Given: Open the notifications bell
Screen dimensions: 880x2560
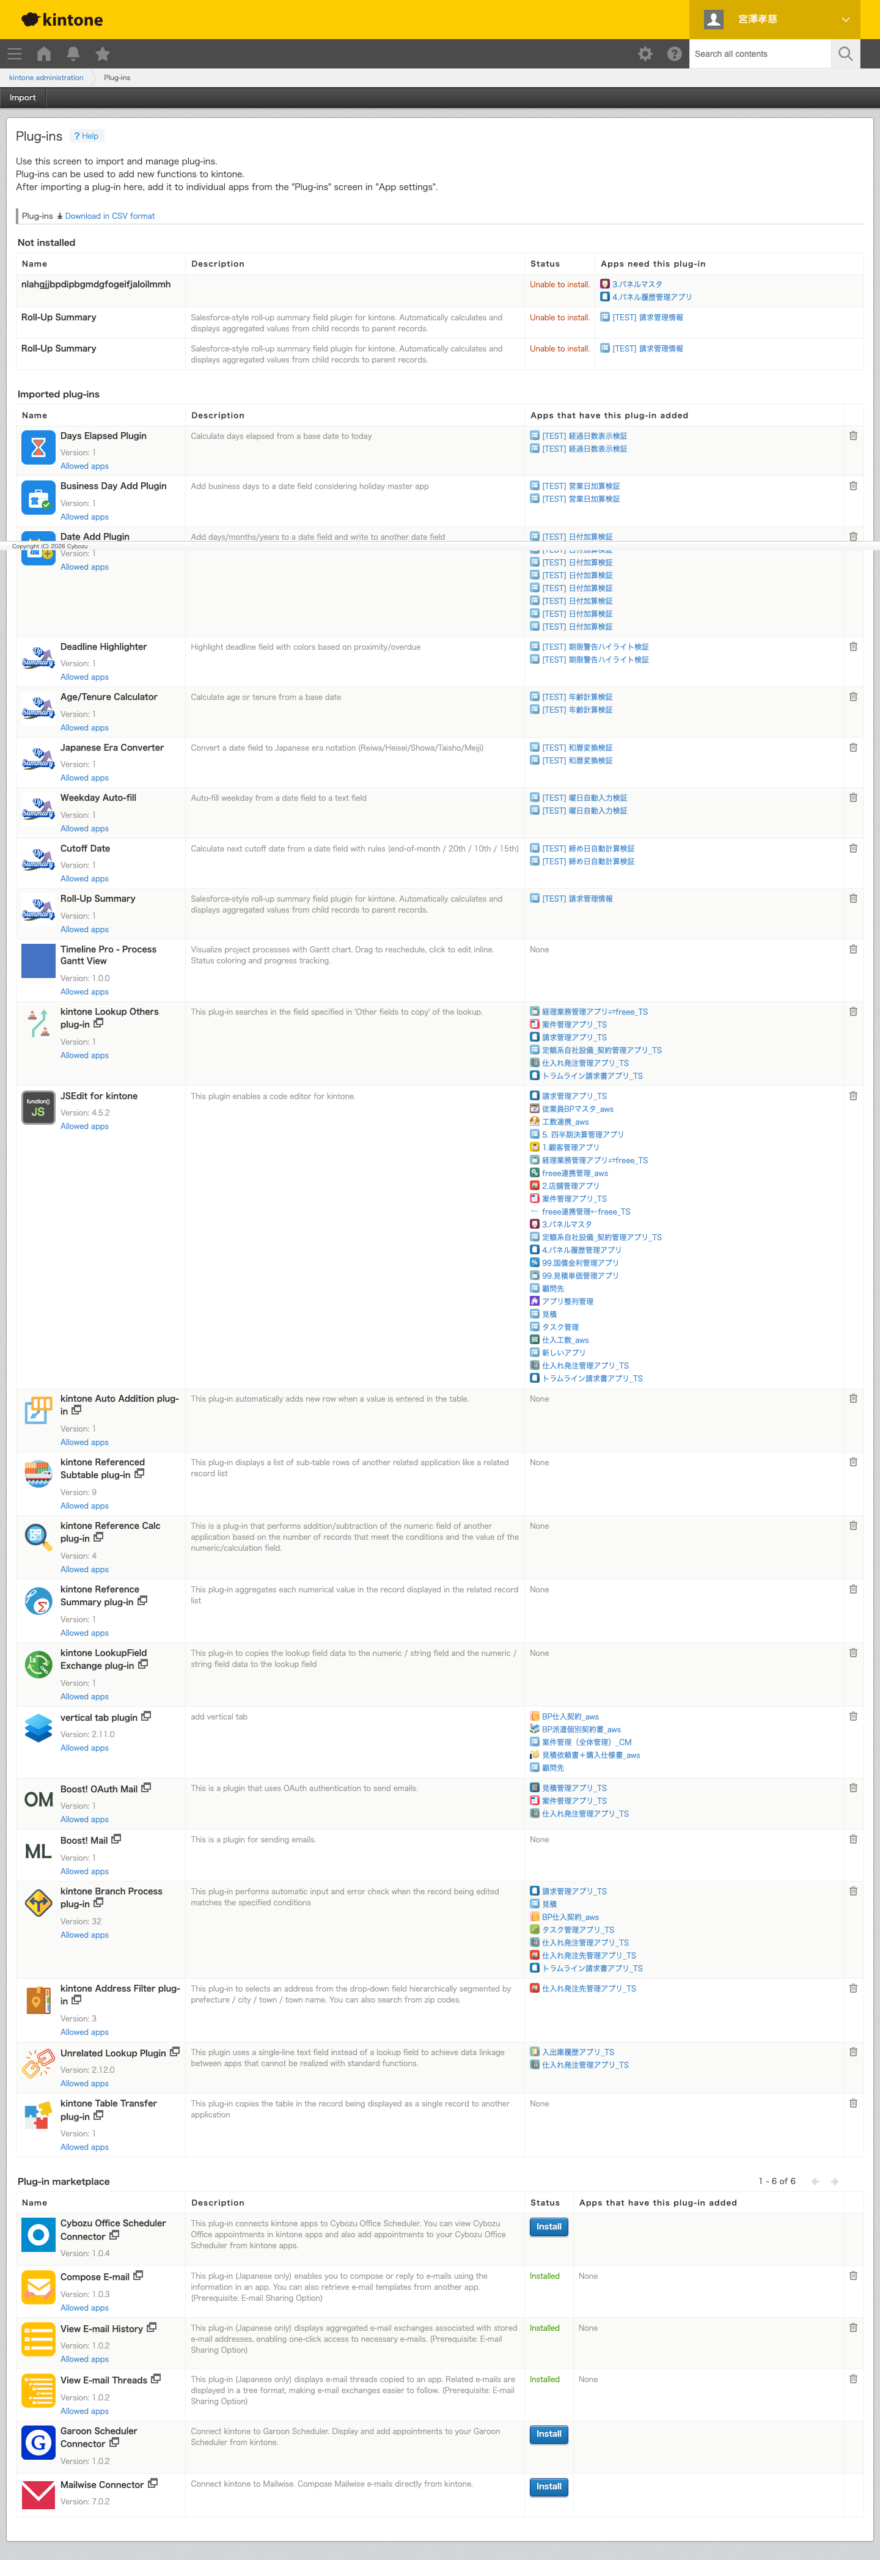Looking at the screenshot, I should [73, 54].
